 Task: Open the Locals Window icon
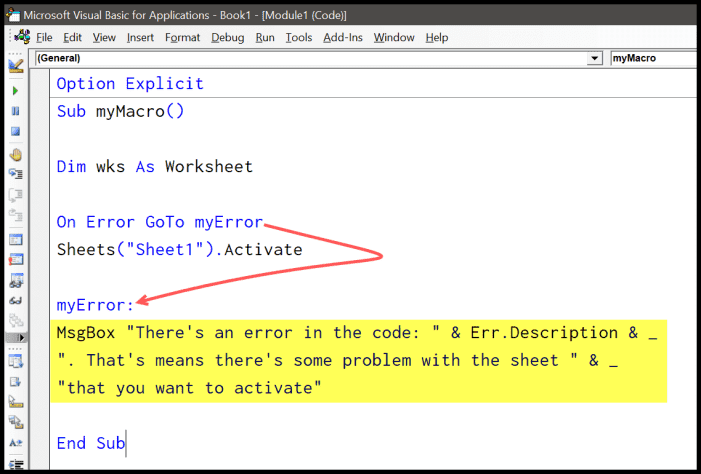click(x=16, y=240)
